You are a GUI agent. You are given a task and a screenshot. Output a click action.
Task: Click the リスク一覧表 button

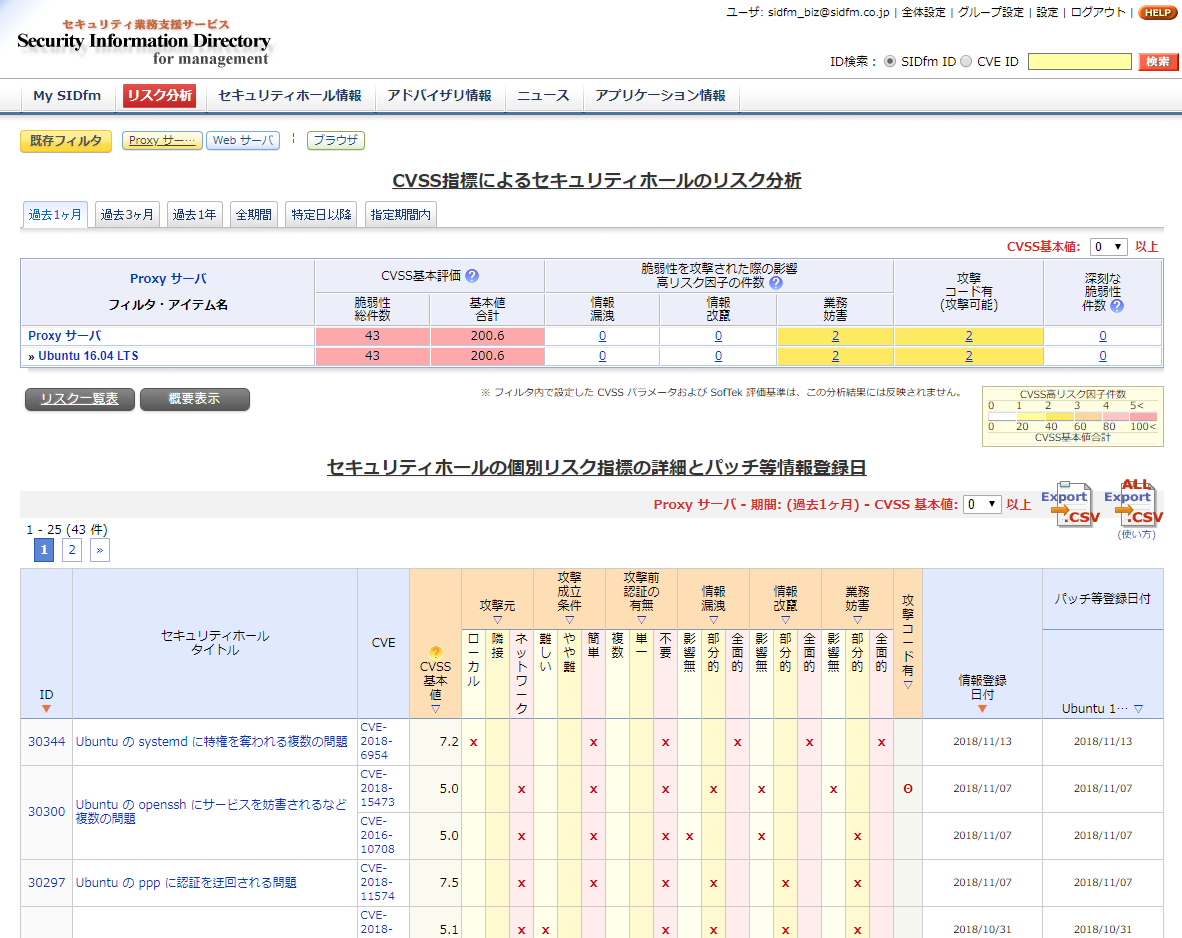coord(80,399)
